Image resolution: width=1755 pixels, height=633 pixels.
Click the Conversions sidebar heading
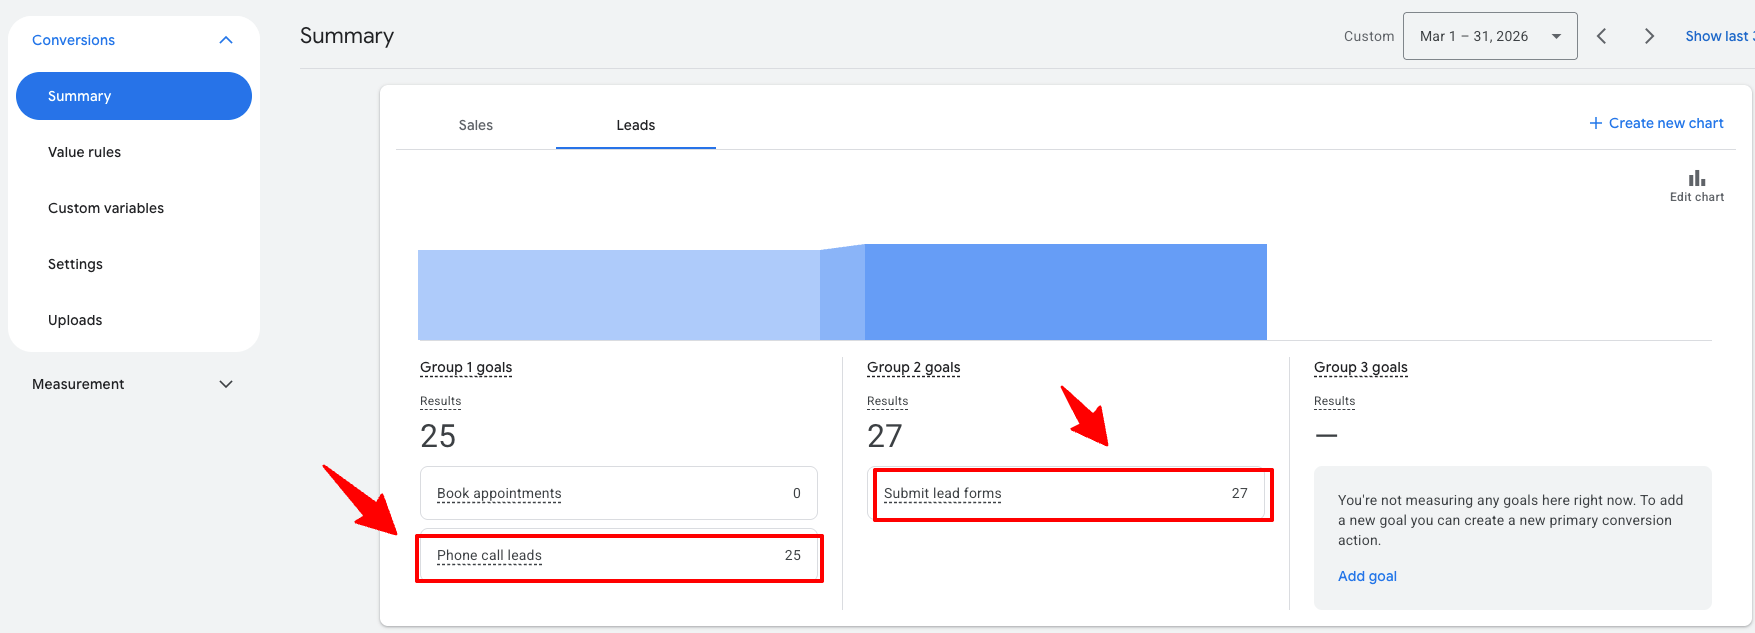point(73,40)
